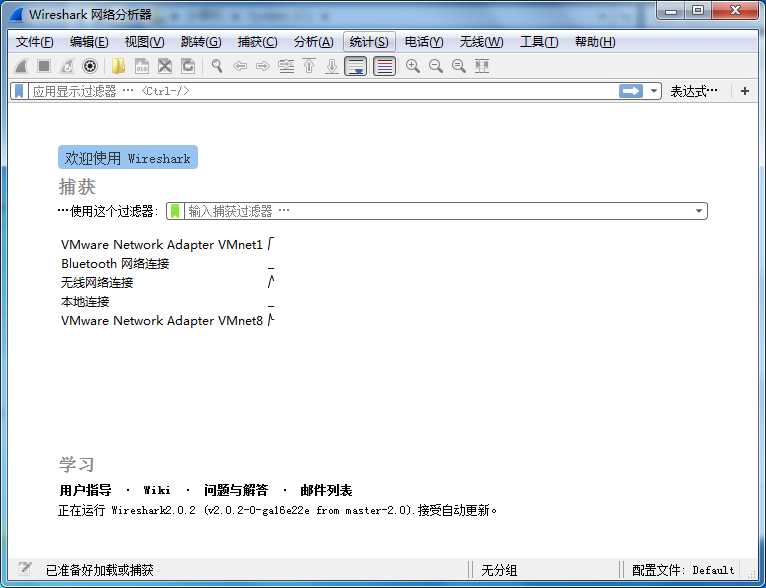The width and height of the screenshot is (766, 588).
Task: Click the stop capture square icon
Action: click(44, 66)
